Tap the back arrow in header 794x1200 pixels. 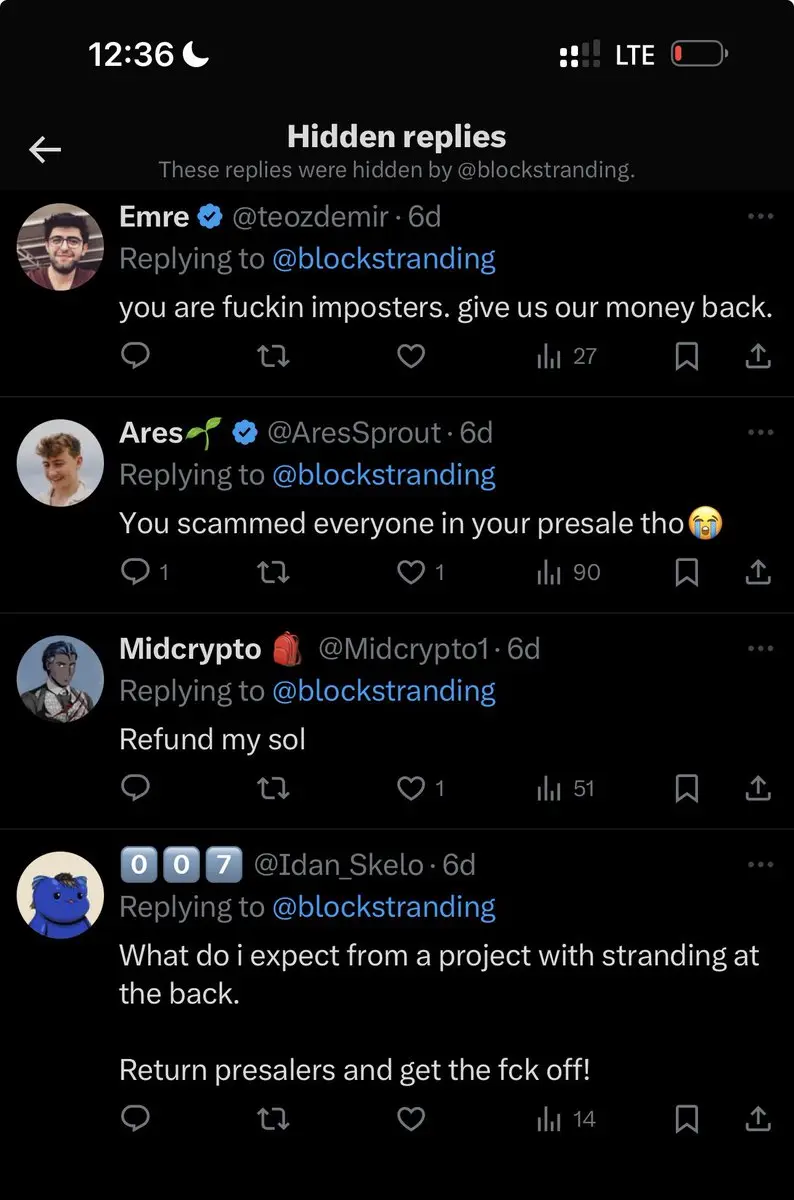point(45,150)
